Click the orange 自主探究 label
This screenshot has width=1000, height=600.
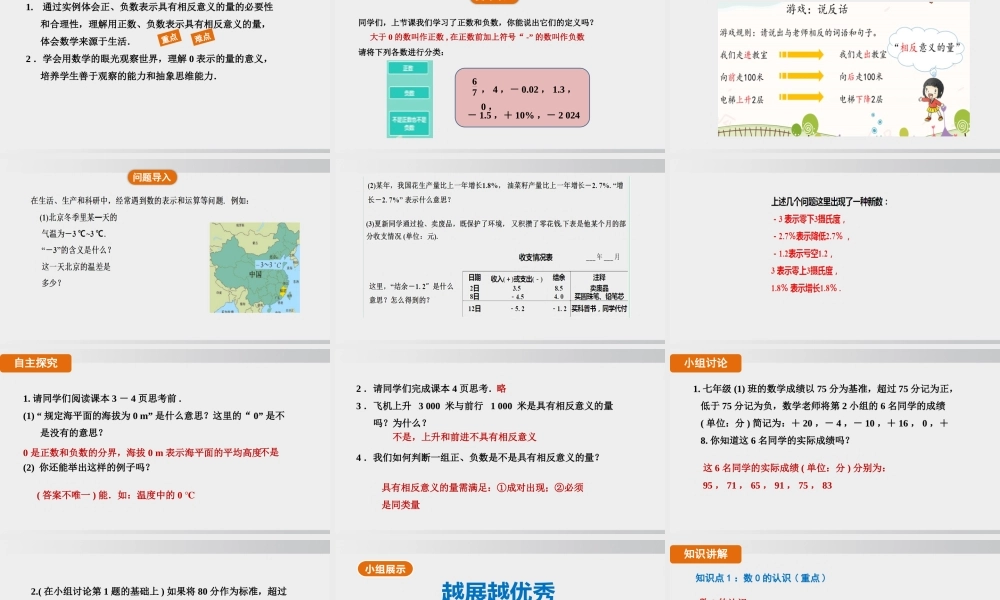tap(36, 363)
